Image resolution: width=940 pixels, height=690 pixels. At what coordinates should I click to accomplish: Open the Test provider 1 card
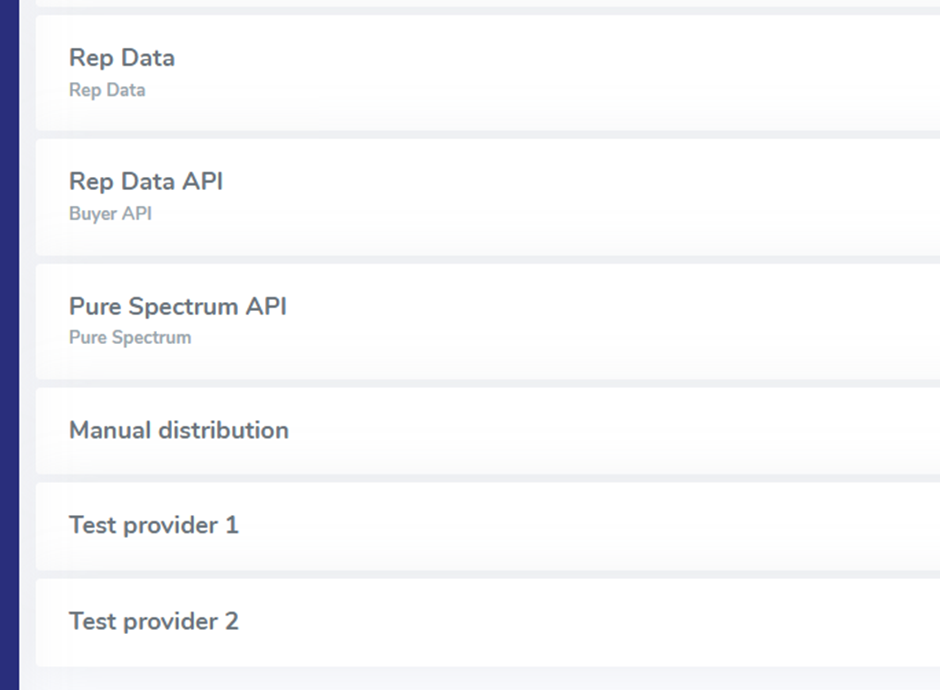(487, 526)
